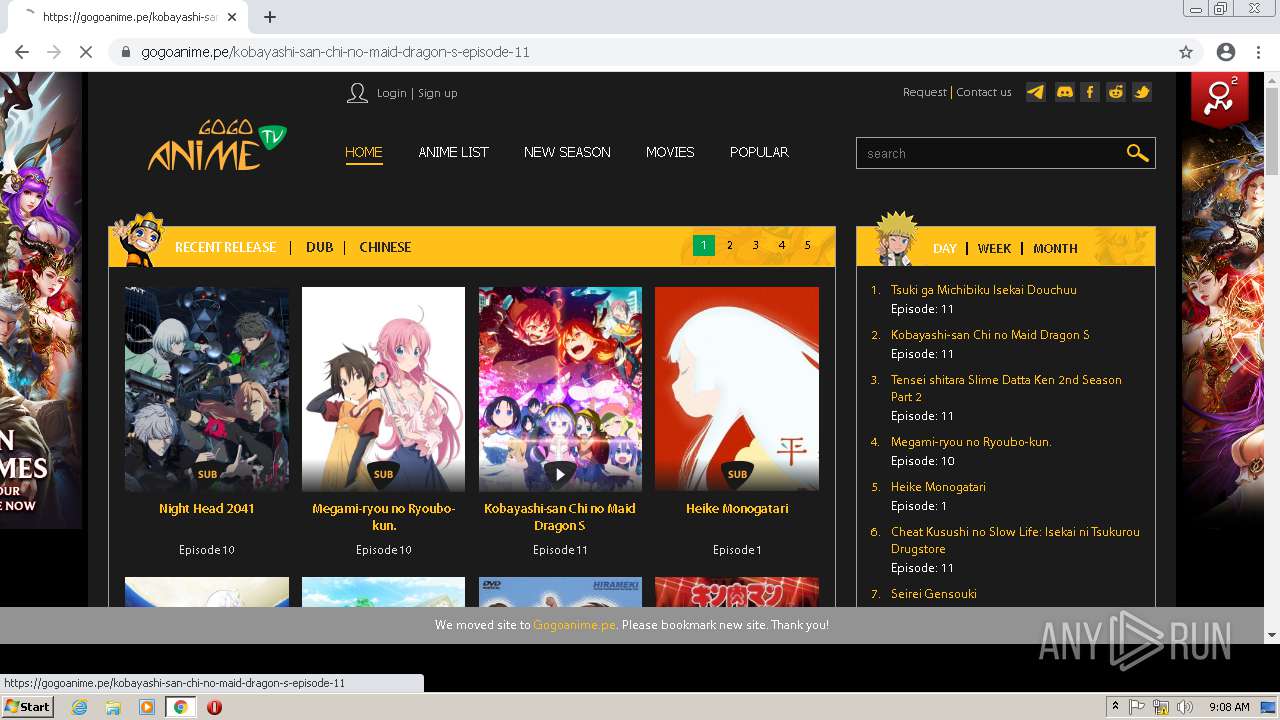
Task: Open the POPULAR menu
Action: (x=759, y=152)
